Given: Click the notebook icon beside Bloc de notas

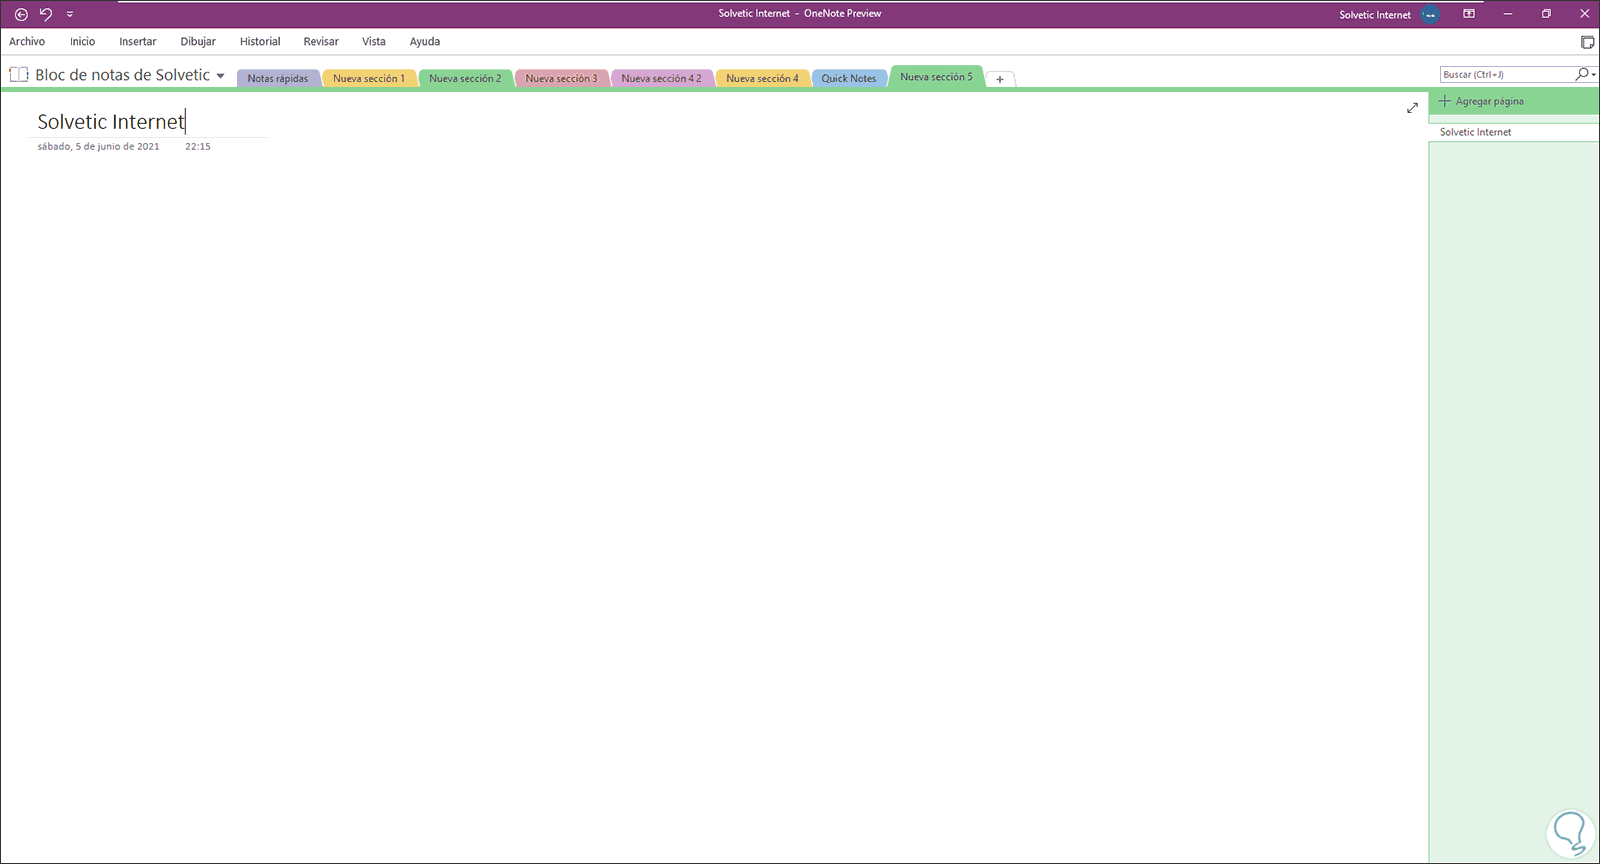Looking at the screenshot, I should click(x=19, y=75).
